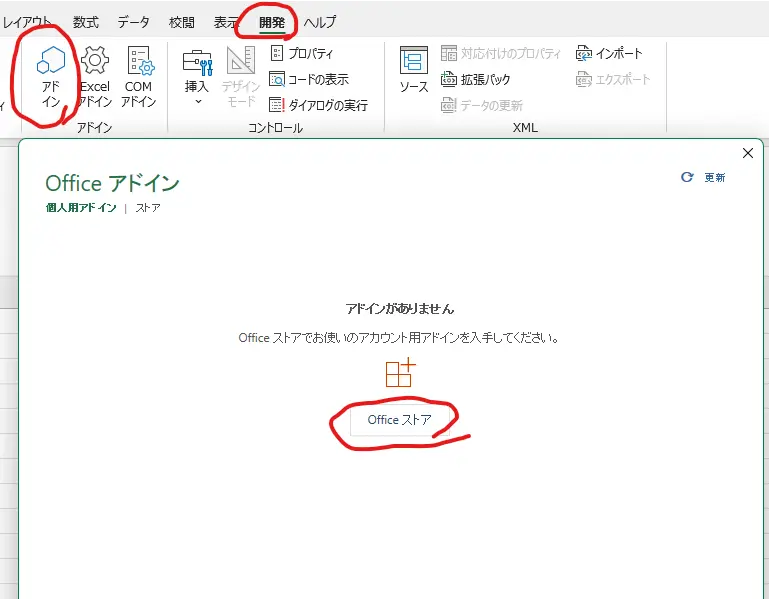Image resolution: width=769 pixels, height=599 pixels.
Task: Click the Office ストア button
Action: coord(399,420)
